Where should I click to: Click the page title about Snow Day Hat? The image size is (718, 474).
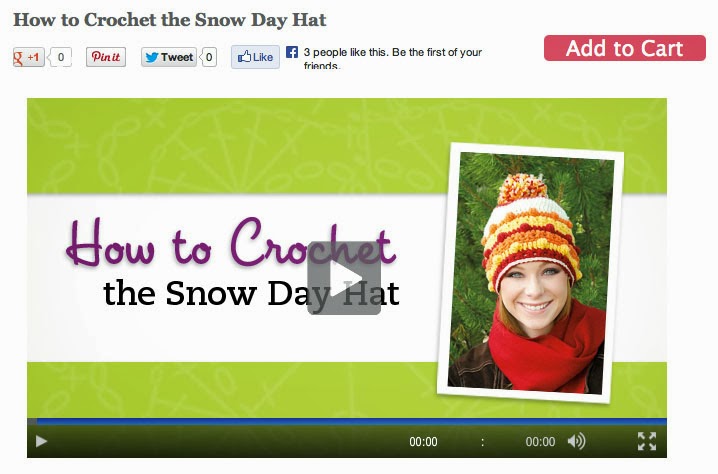click(169, 20)
